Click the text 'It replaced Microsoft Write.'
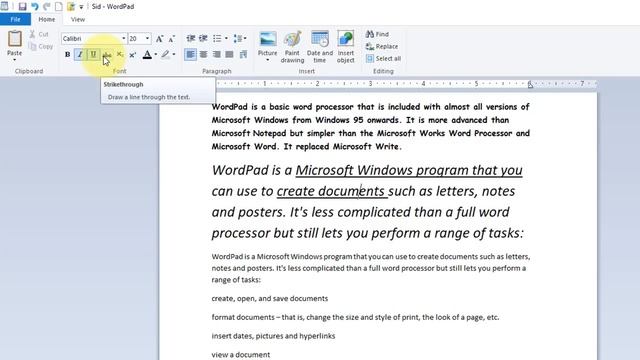The height and width of the screenshot is (360, 640). pos(342,146)
